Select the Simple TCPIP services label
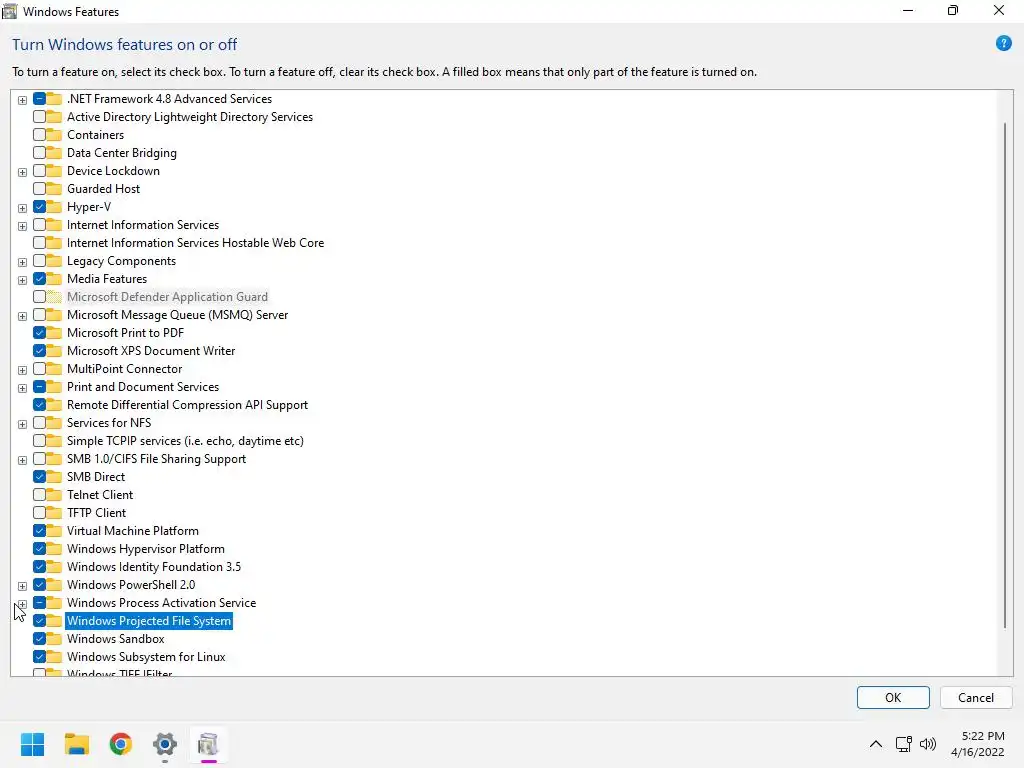The width and height of the screenshot is (1024, 768). tap(185, 441)
